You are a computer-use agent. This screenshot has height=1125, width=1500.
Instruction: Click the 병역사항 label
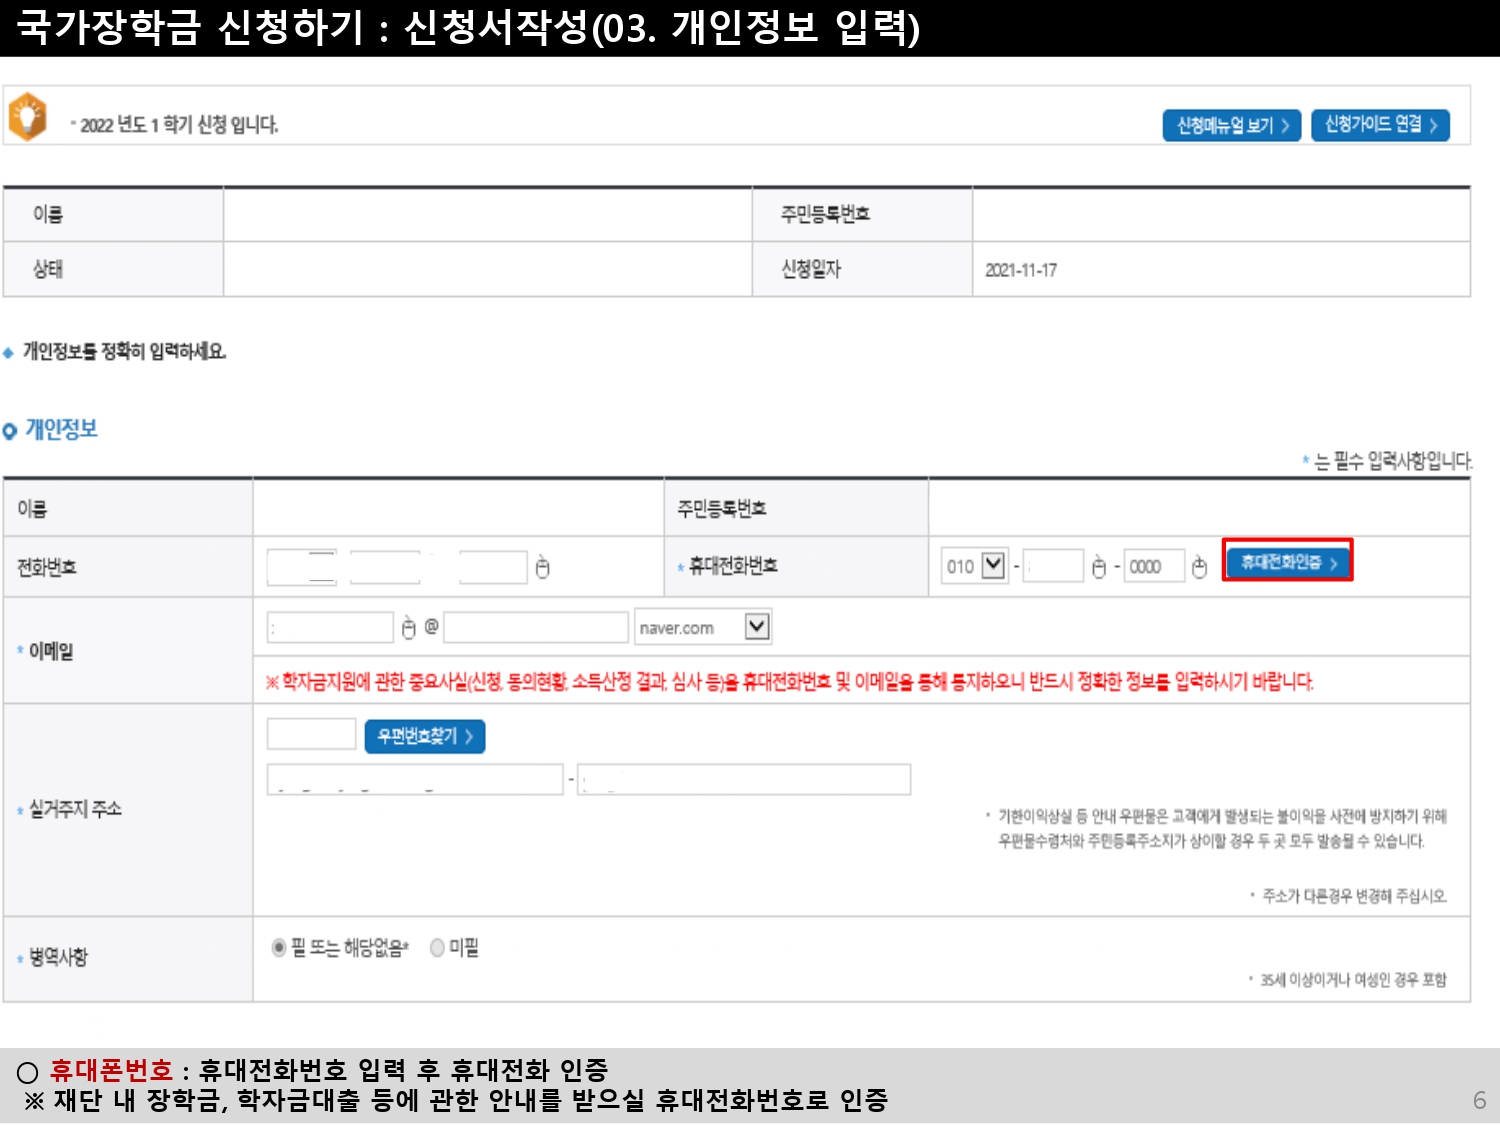(58, 957)
